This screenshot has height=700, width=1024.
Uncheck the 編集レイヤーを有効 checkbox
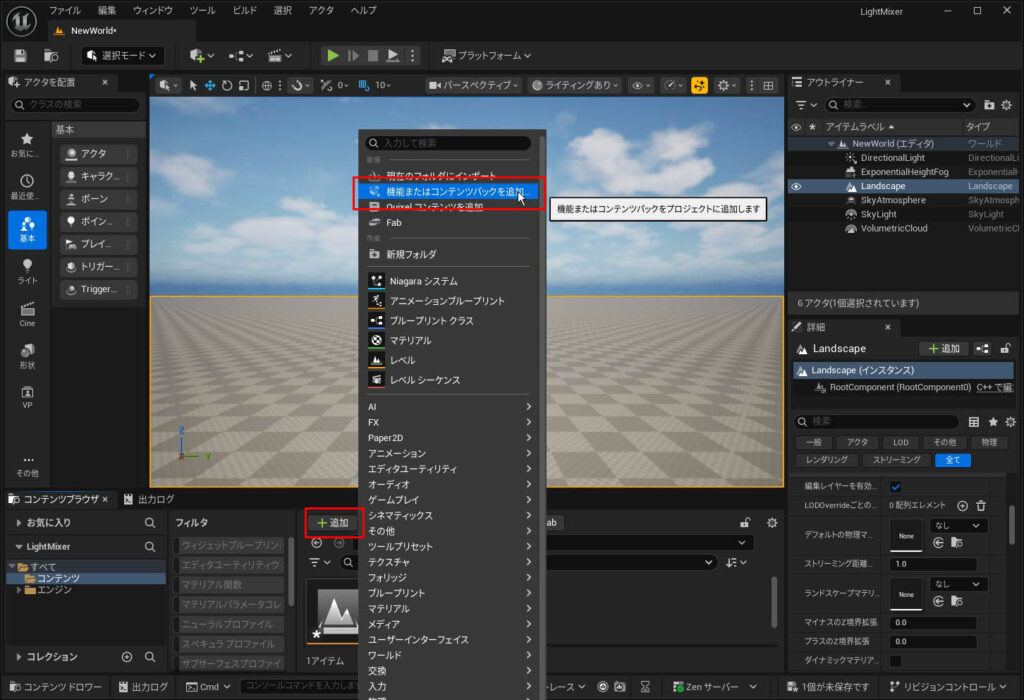coord(895,486)
